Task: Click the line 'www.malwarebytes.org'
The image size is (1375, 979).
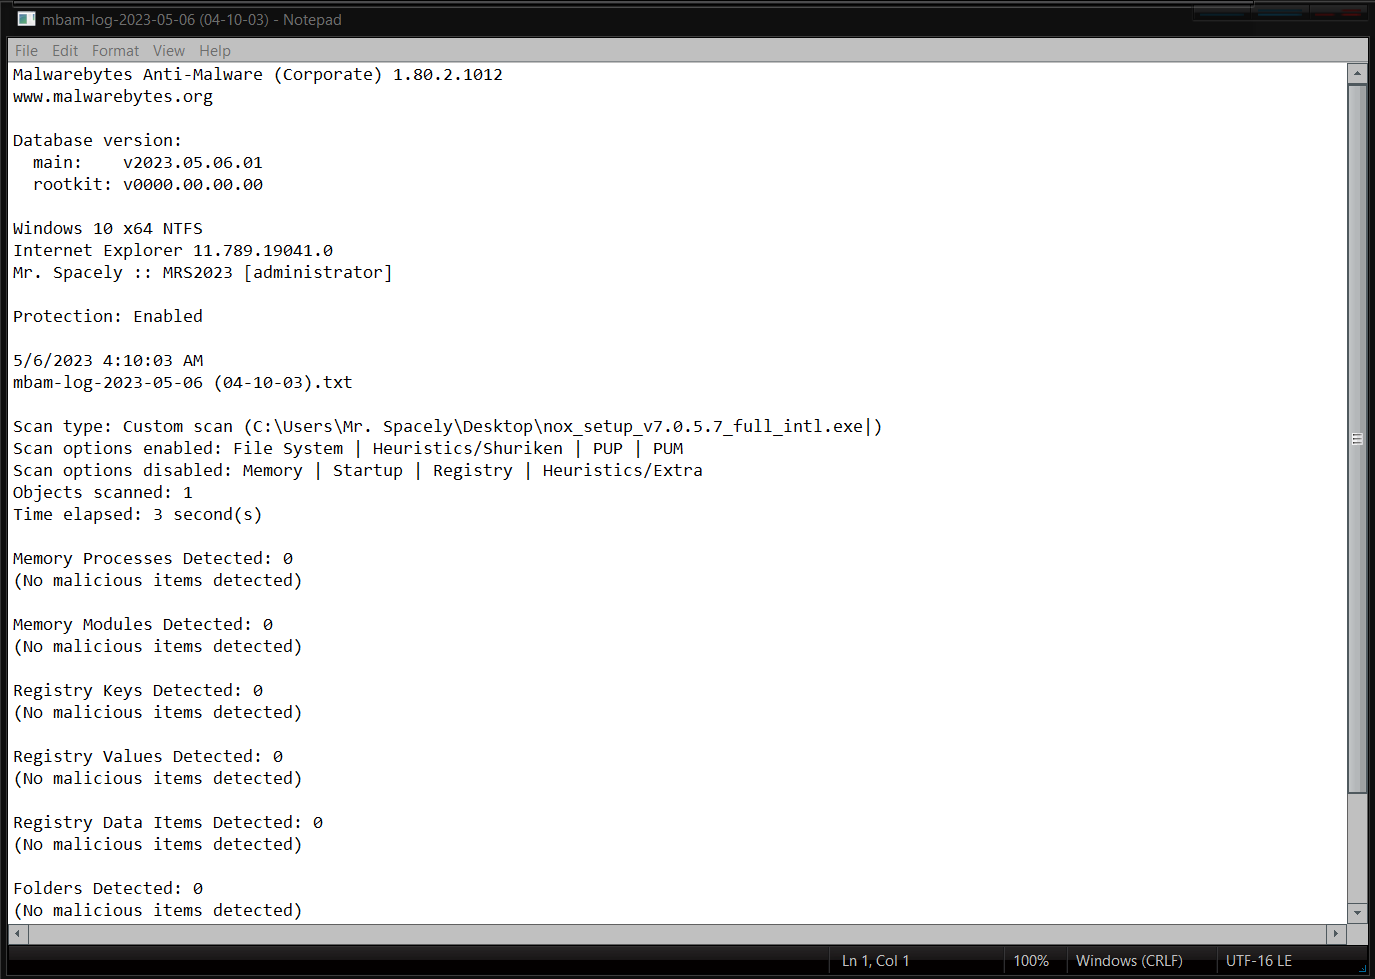Action: tap(113, 97)
